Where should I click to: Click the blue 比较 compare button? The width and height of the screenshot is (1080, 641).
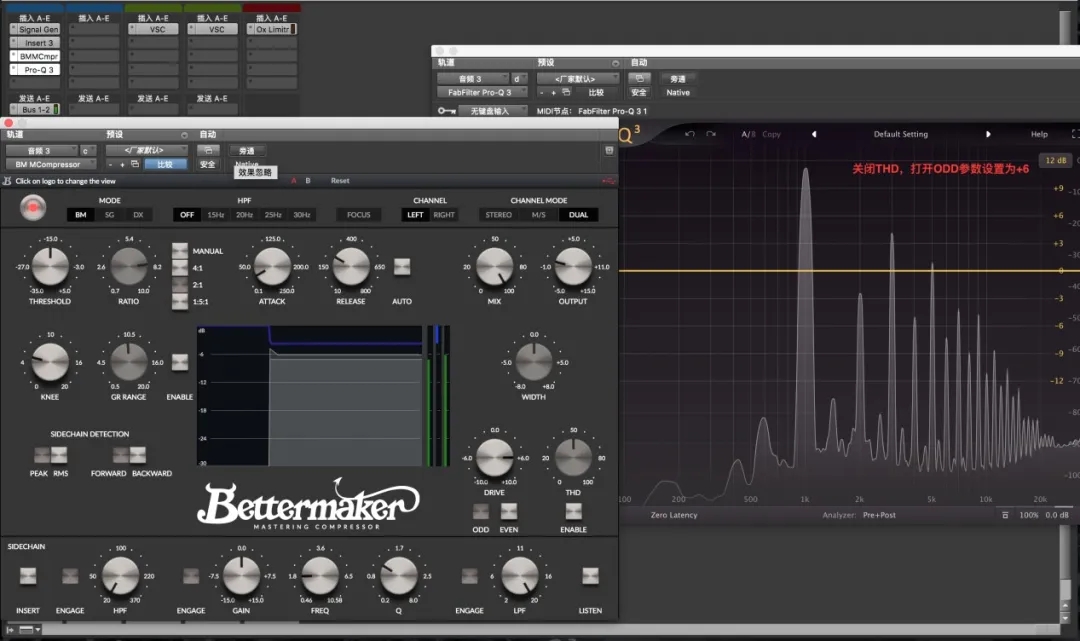pos(165,164)
